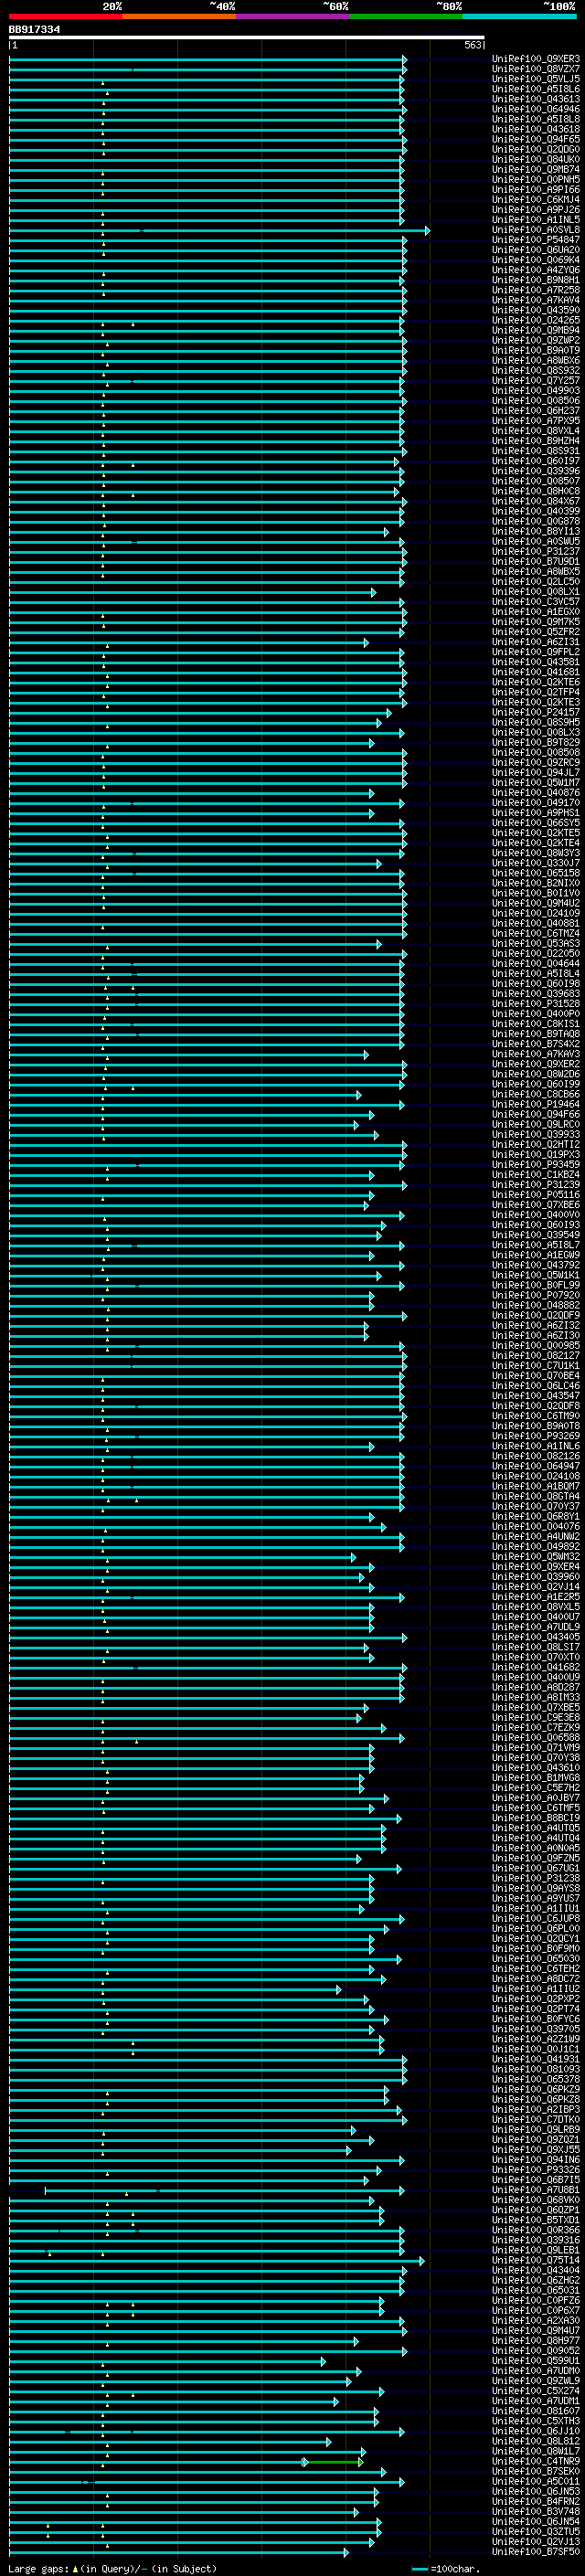The height and width of the screenshot is (2576, 585).
Task: Select hit UniRef100_P24157
Action: (x=536, y=713)
